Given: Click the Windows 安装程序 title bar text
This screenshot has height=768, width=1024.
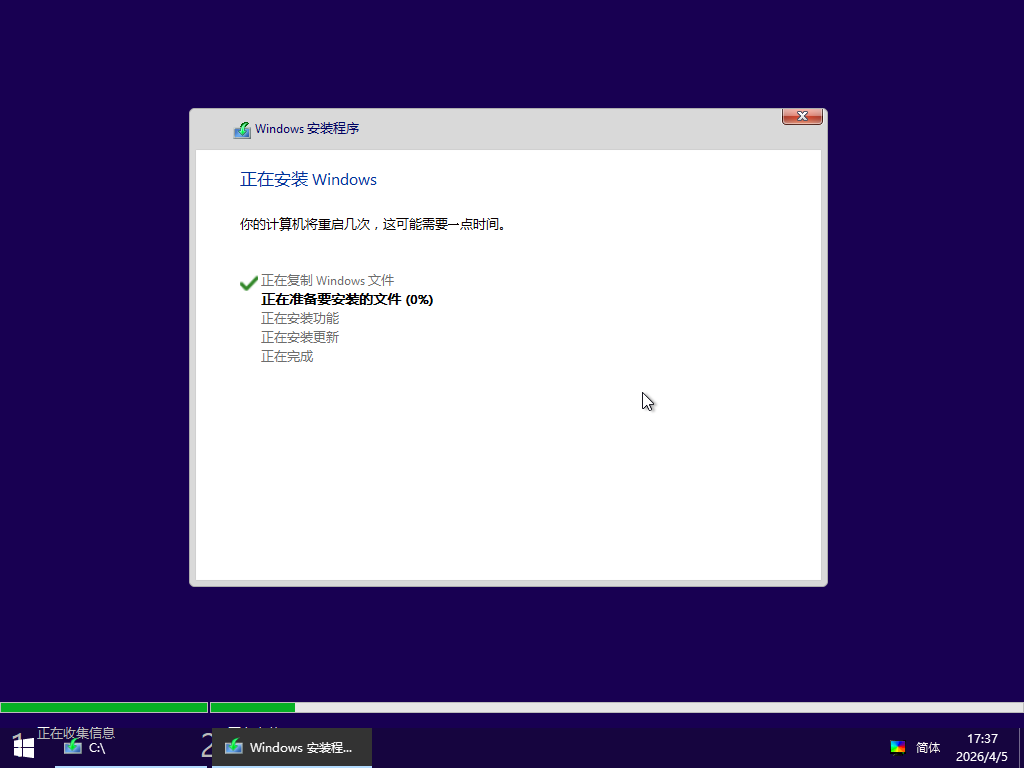Looking at the screenshot, I should (x=307, y=129).
